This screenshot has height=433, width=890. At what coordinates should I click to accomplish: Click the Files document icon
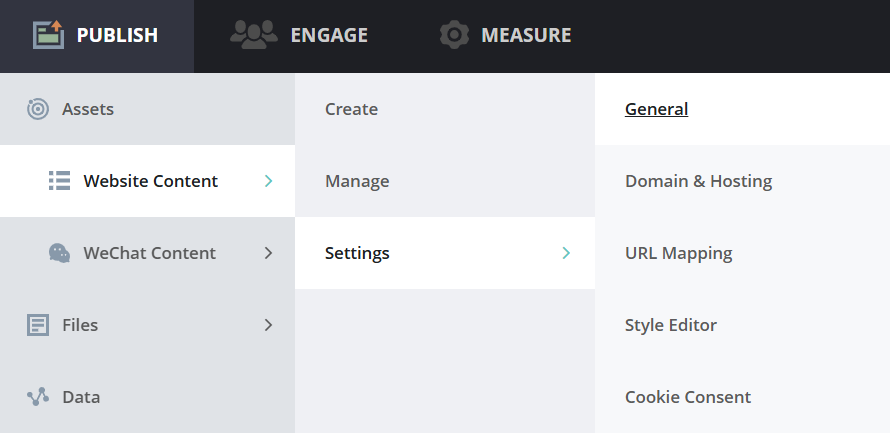pos(38,325)
